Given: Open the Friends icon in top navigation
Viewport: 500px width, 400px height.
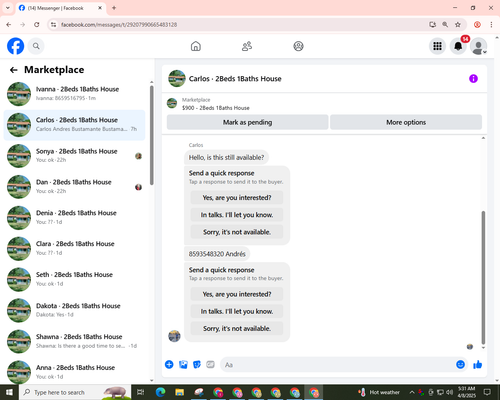Looking at the screenshot, I should pyautogui.click(x=247, y=46).
